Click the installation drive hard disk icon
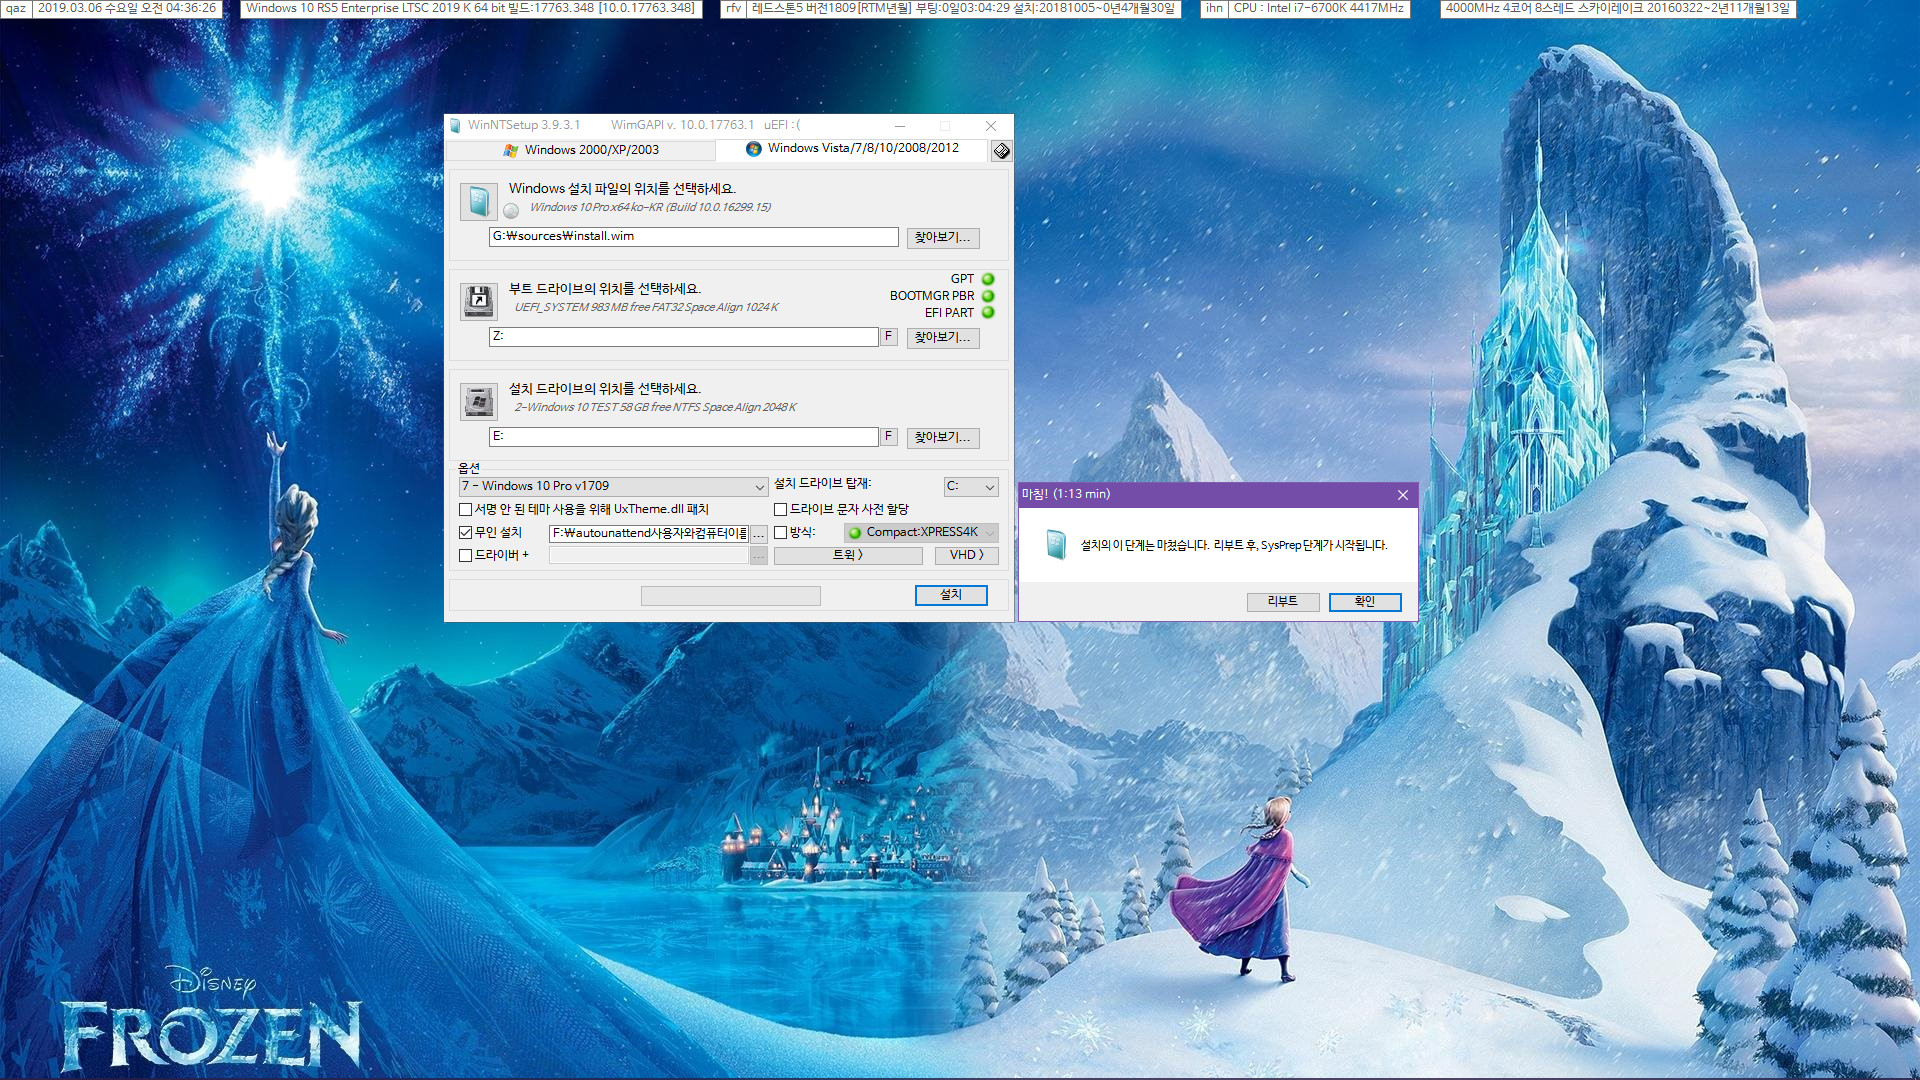Viewport: 1920px width, 1080px height. (x=479, y=401)
